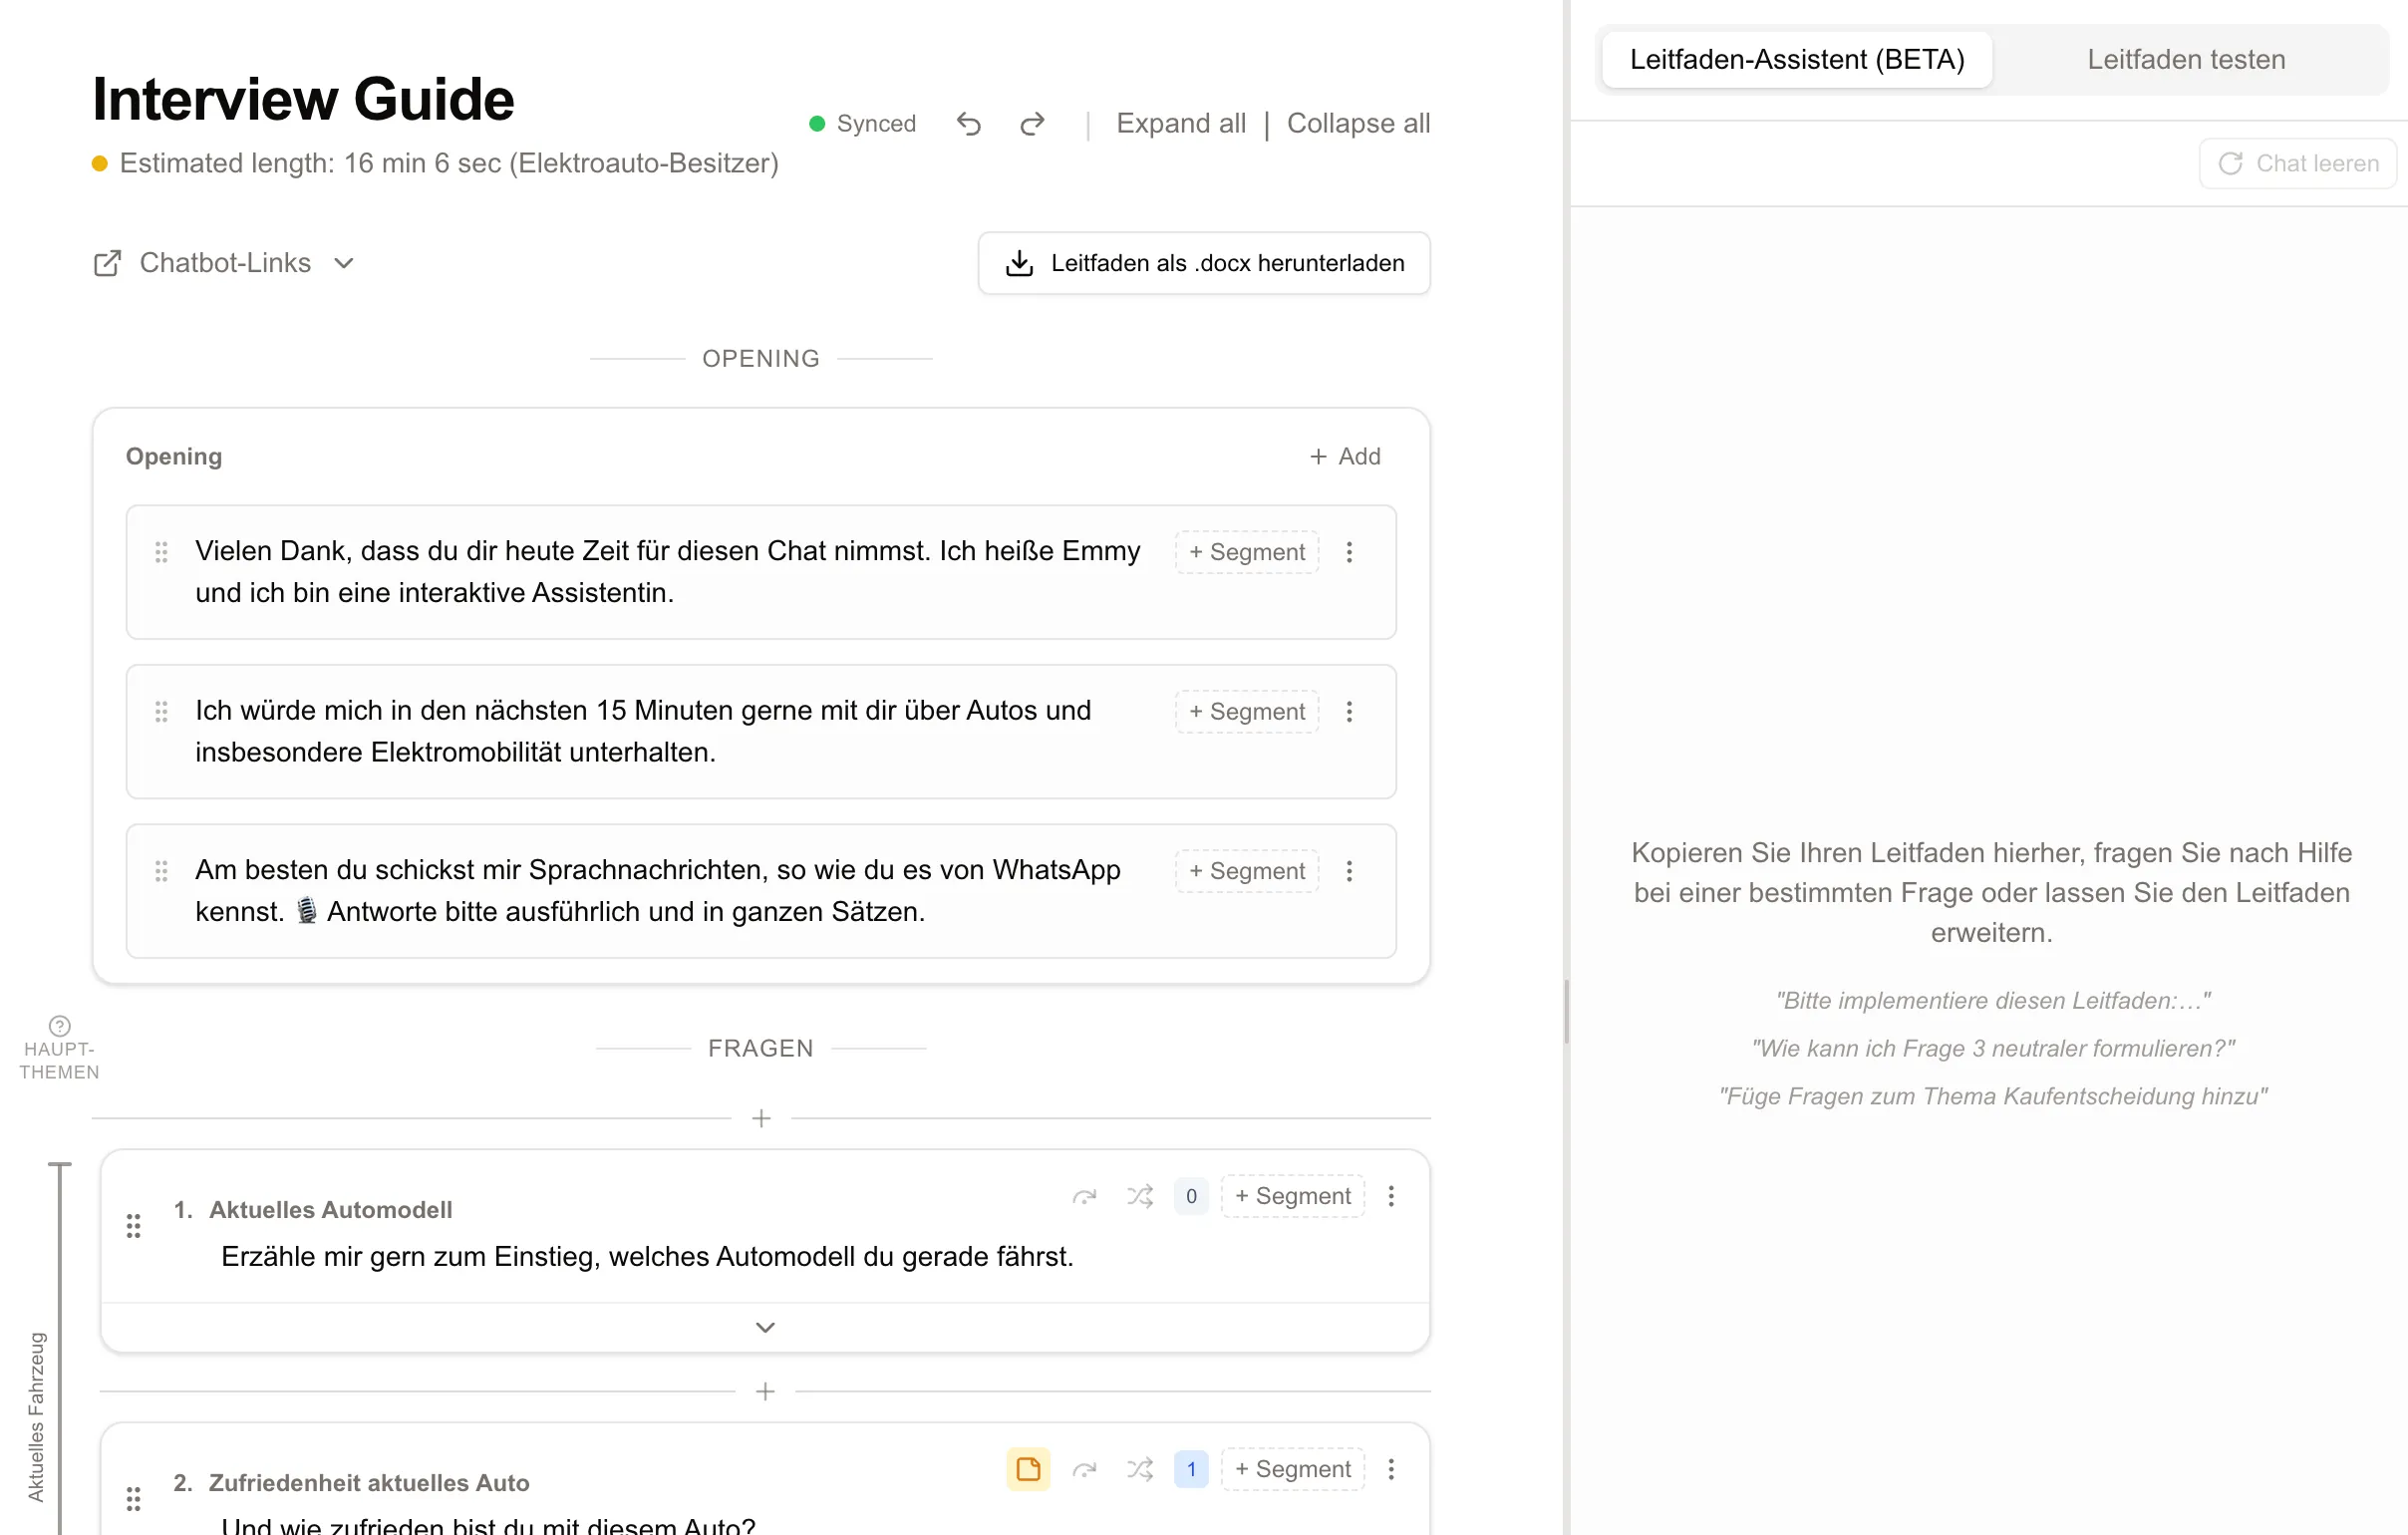This screenshot has height=1535, width=2408.
Task: Click the 0 counter badge on question 1
Action: click(1191, 1195)
